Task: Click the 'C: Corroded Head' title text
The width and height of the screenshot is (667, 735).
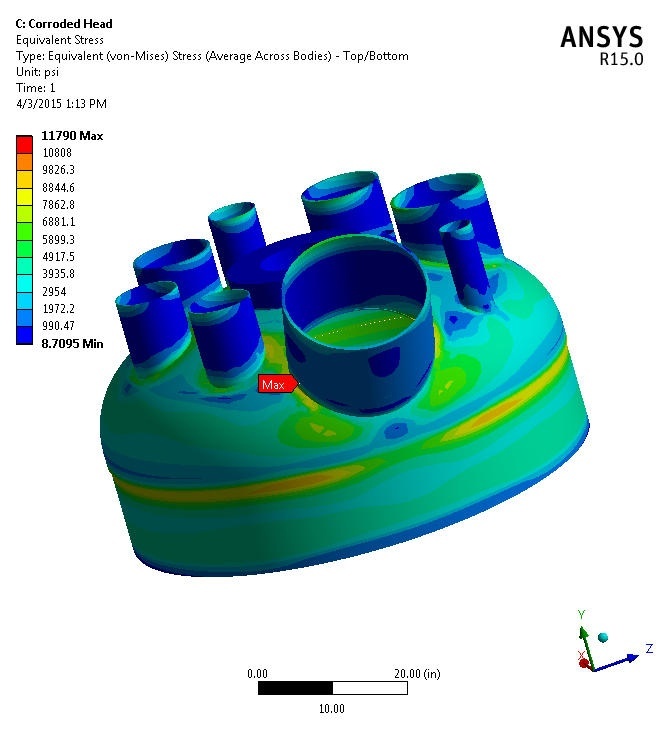Action: [65, 23]
